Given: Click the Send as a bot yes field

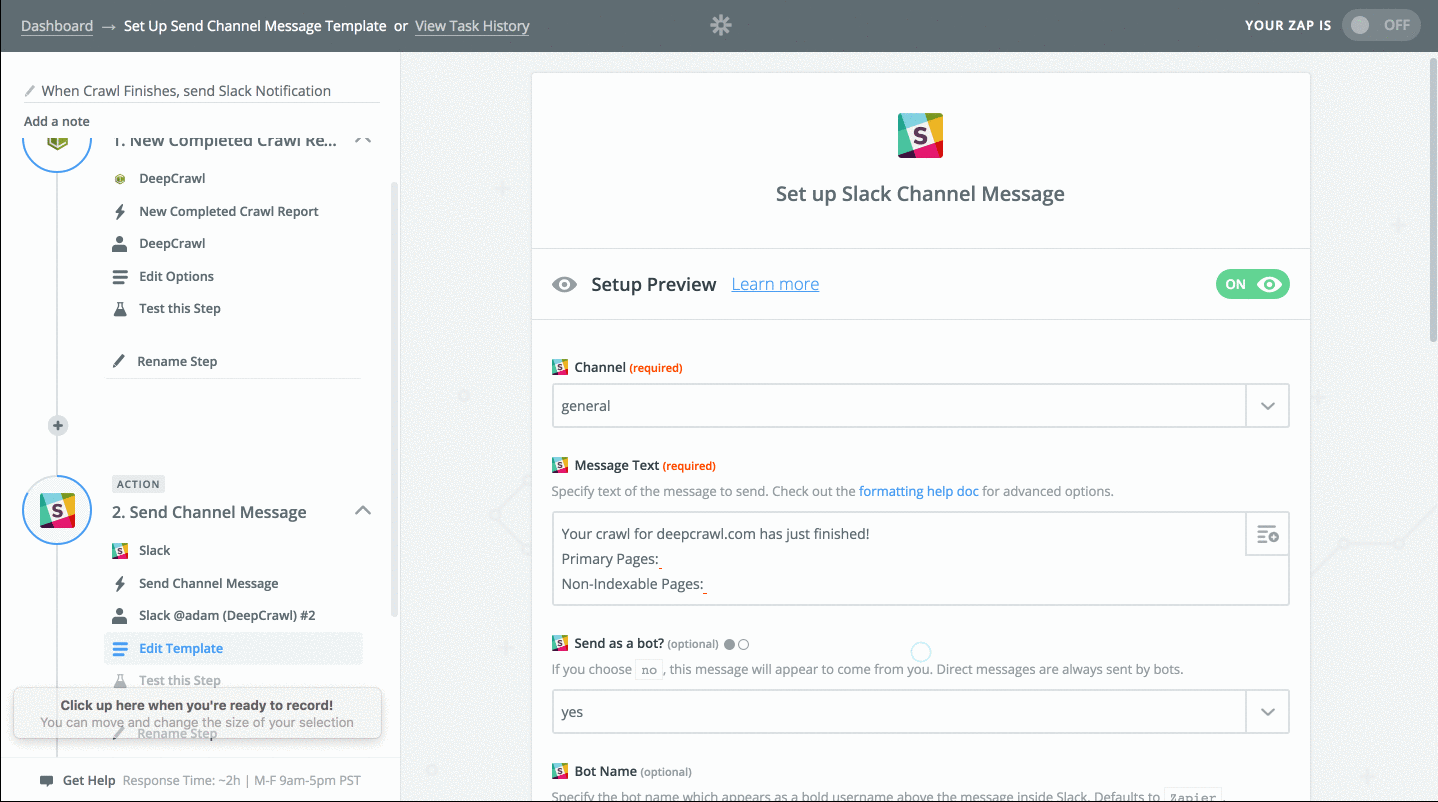Looking at the screenshot, I should 899,712.
